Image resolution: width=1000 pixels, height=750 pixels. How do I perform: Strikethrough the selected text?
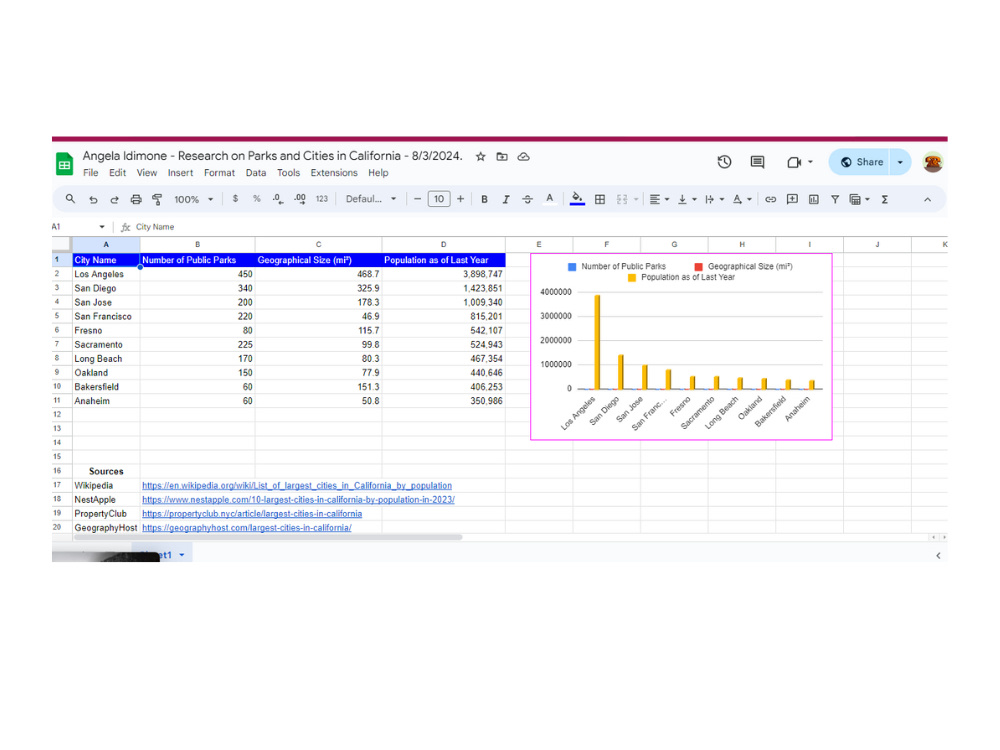pos(527,199)
